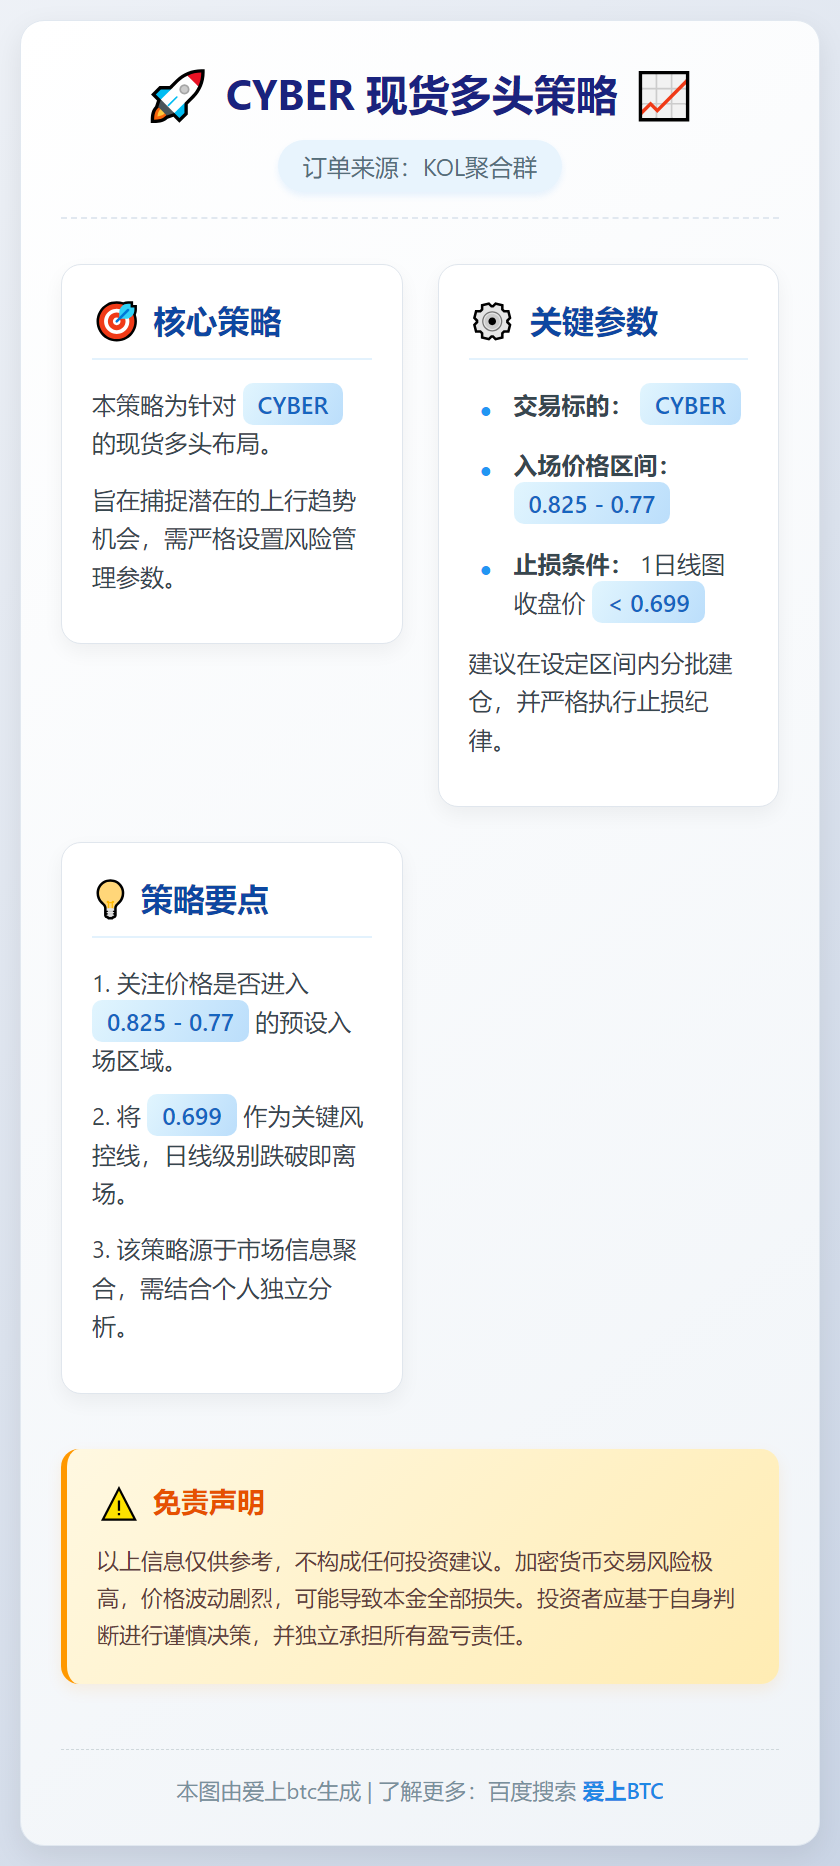Open the 爱上BTC link in the footer
840x1866 pixels.
click(x=623, y=1791)
